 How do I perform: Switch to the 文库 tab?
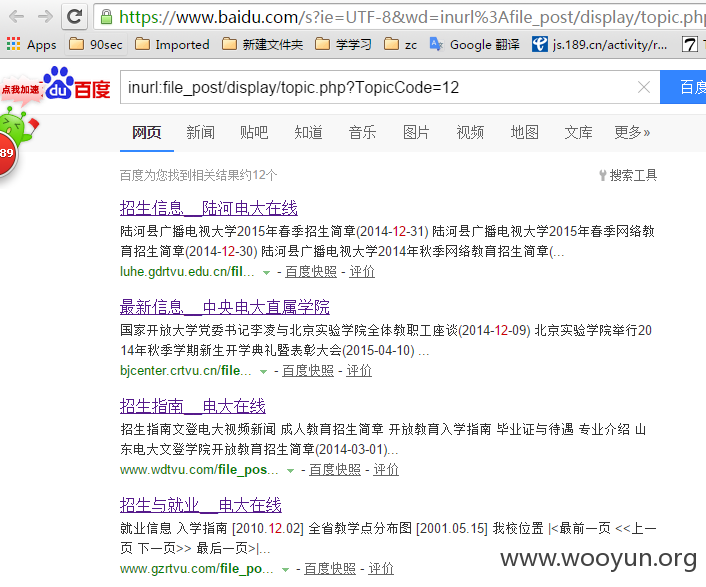[x=579, y=132]
